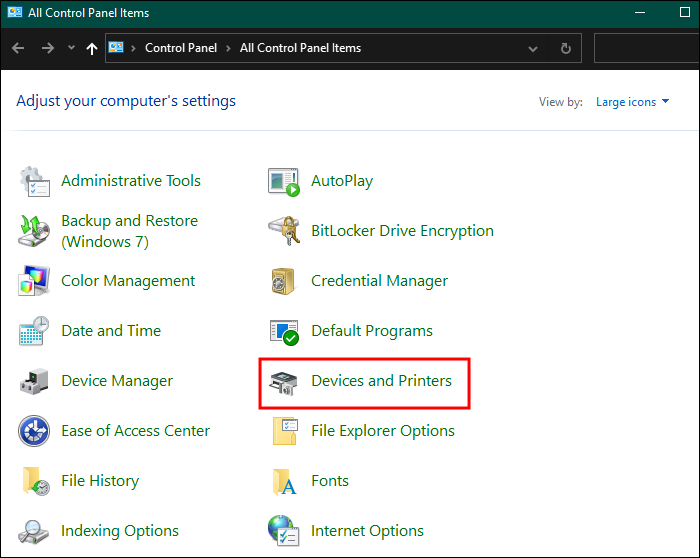Viewport: 700px width, 558px height.
Task: Click All Control Panel Items breadcrumb
Action: coord(300,48)
